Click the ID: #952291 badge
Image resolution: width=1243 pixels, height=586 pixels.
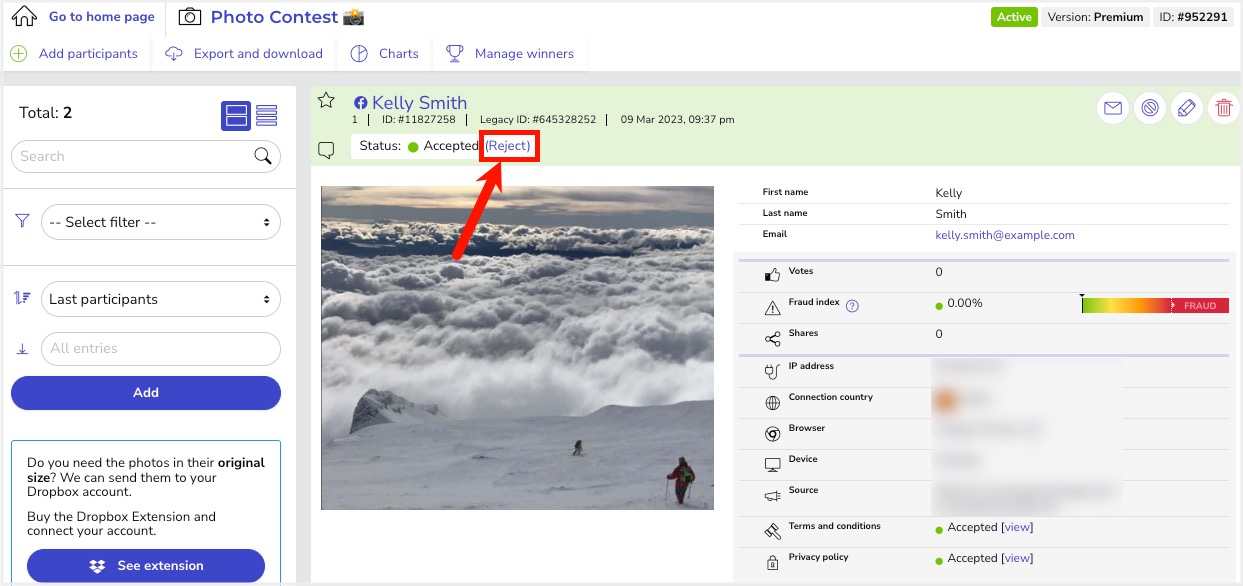(x=1194, y=17)
